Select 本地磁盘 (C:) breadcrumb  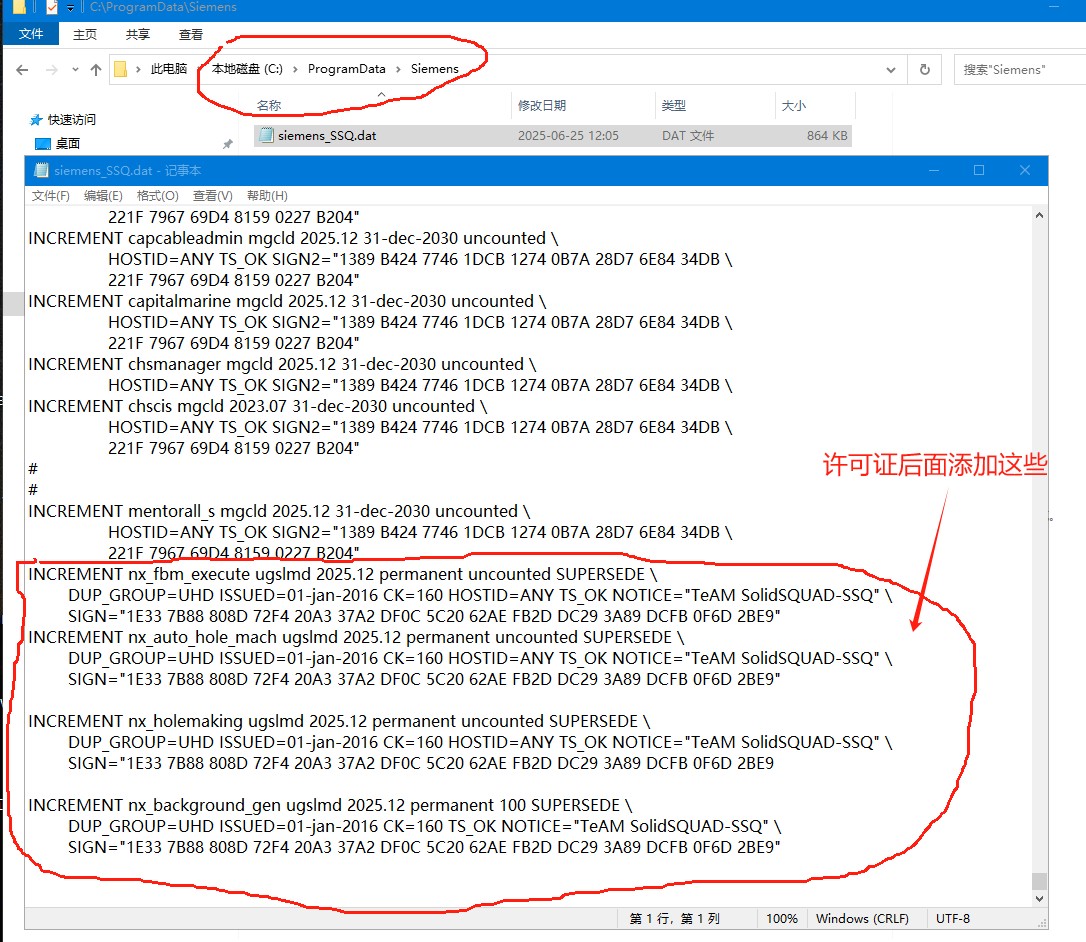coord(247,69)
